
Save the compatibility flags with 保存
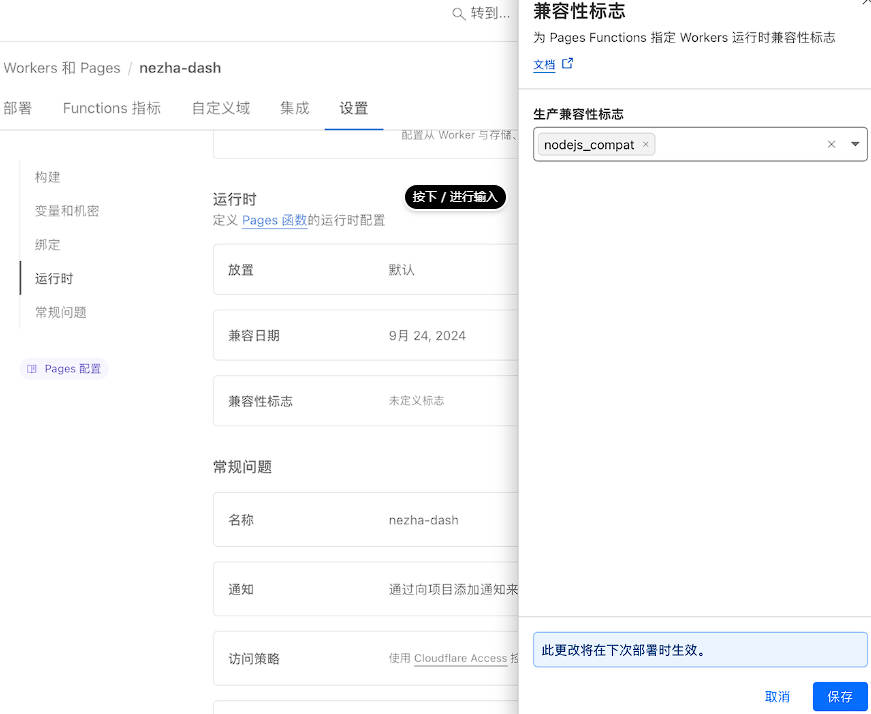[840, 696]
